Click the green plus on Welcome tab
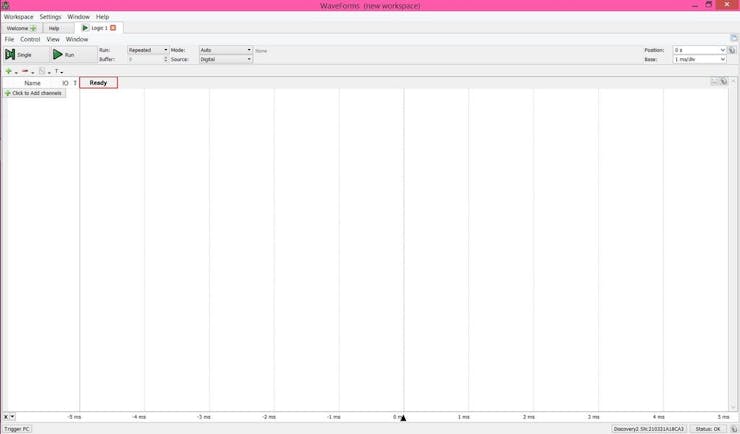Viewport: 740px width, 434px height. (x=33, y=28)
